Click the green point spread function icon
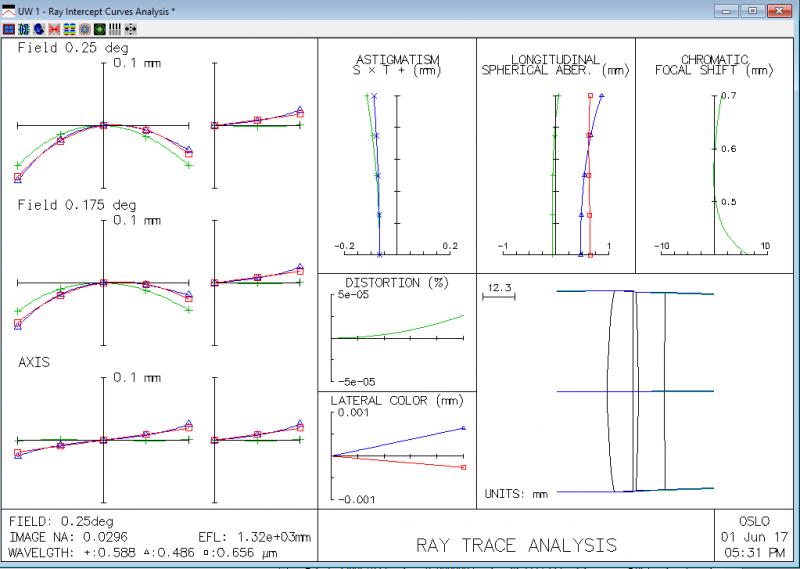 click(99, 29)
